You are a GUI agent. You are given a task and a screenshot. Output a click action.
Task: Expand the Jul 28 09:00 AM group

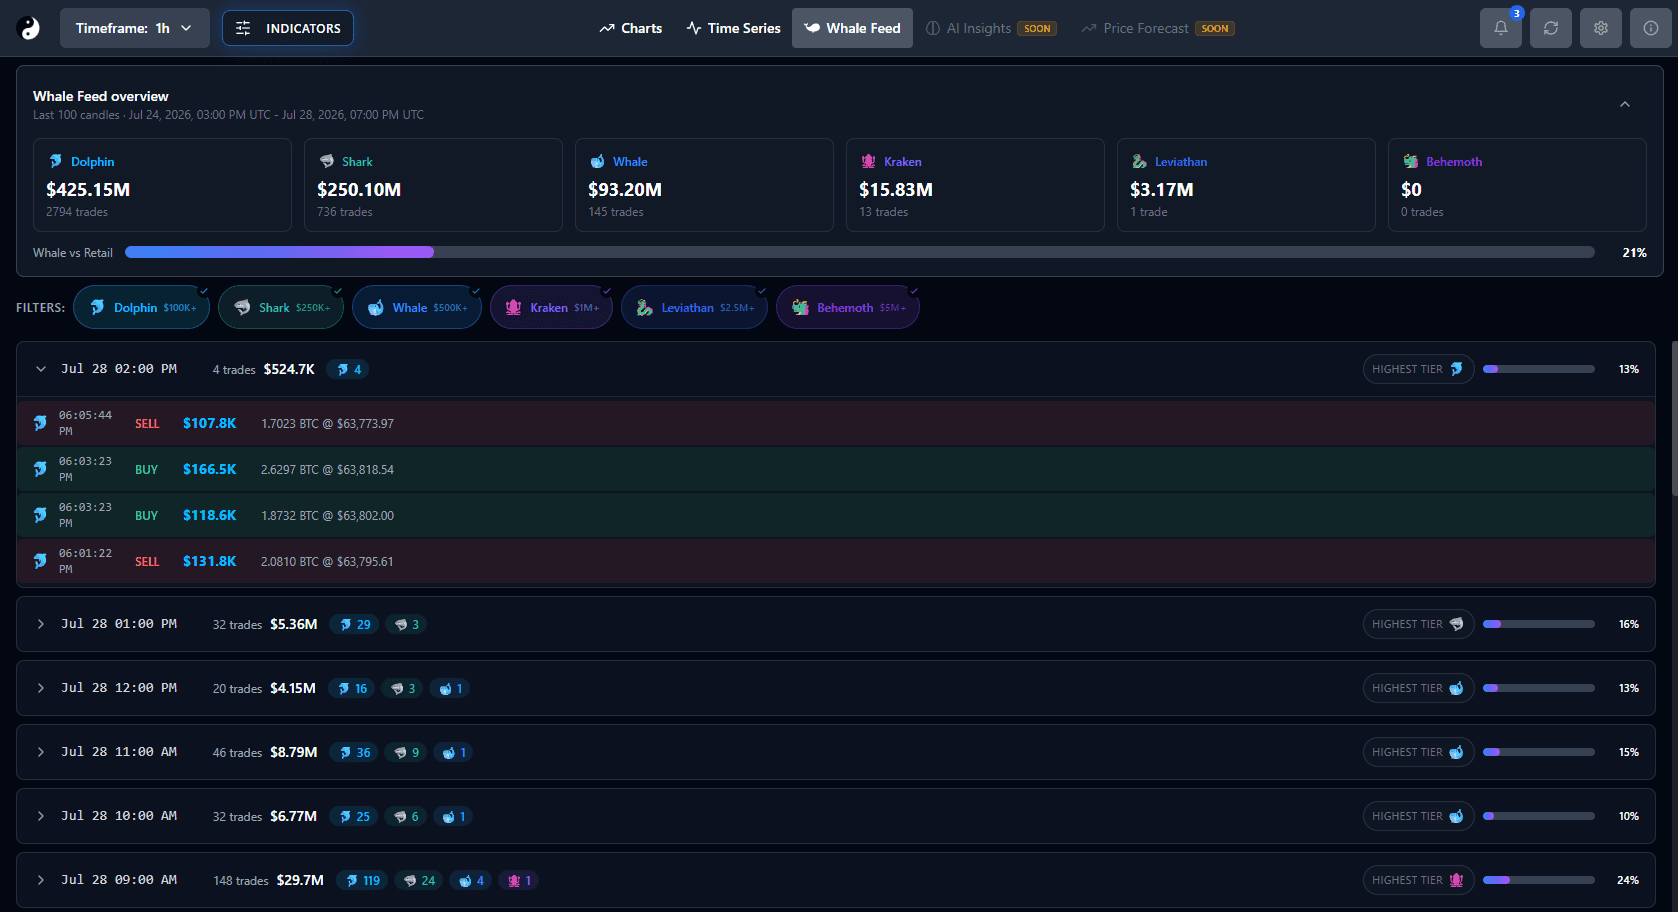[41, 880]
